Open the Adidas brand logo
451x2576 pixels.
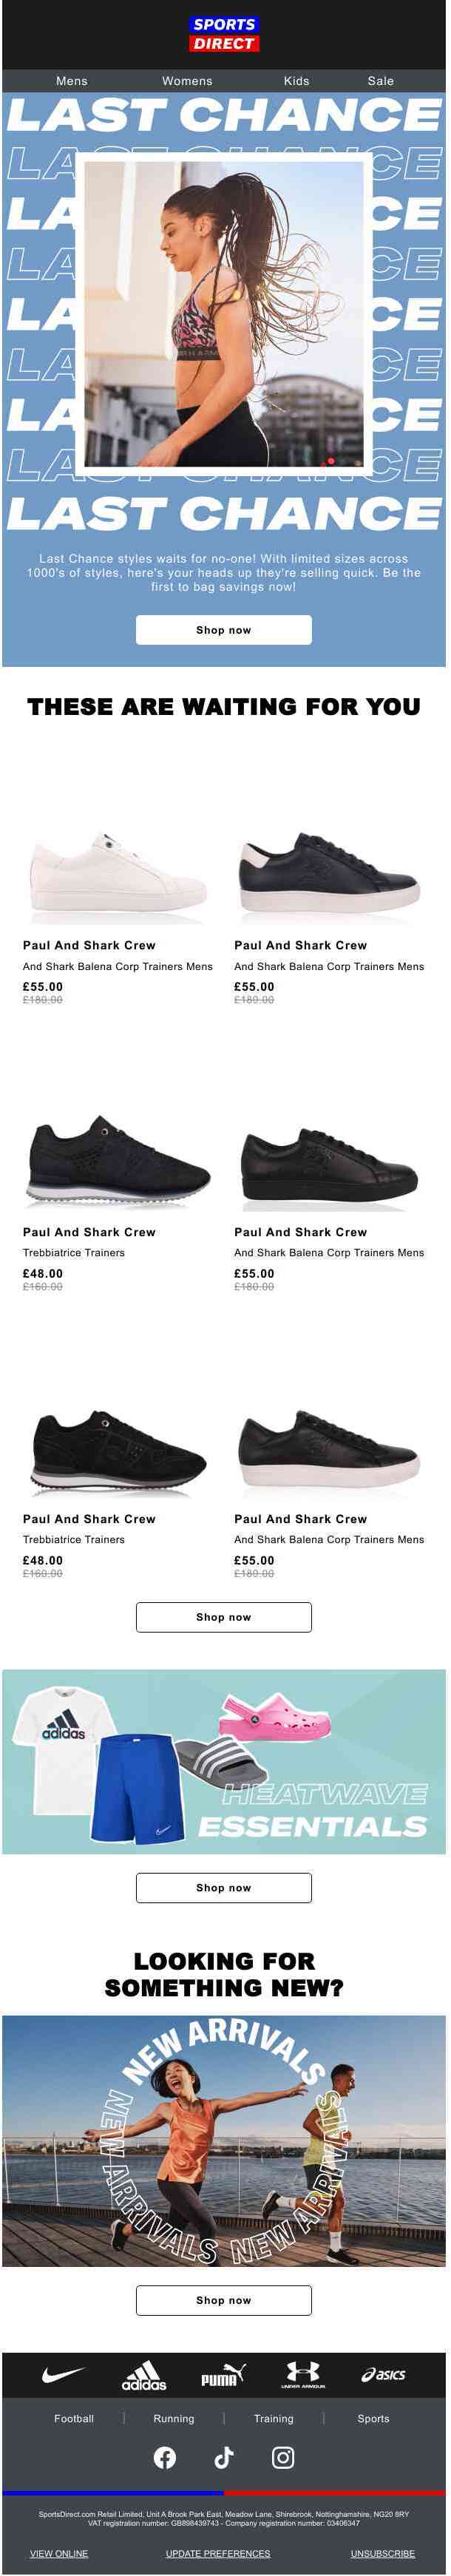click(x=144, y=2376)
